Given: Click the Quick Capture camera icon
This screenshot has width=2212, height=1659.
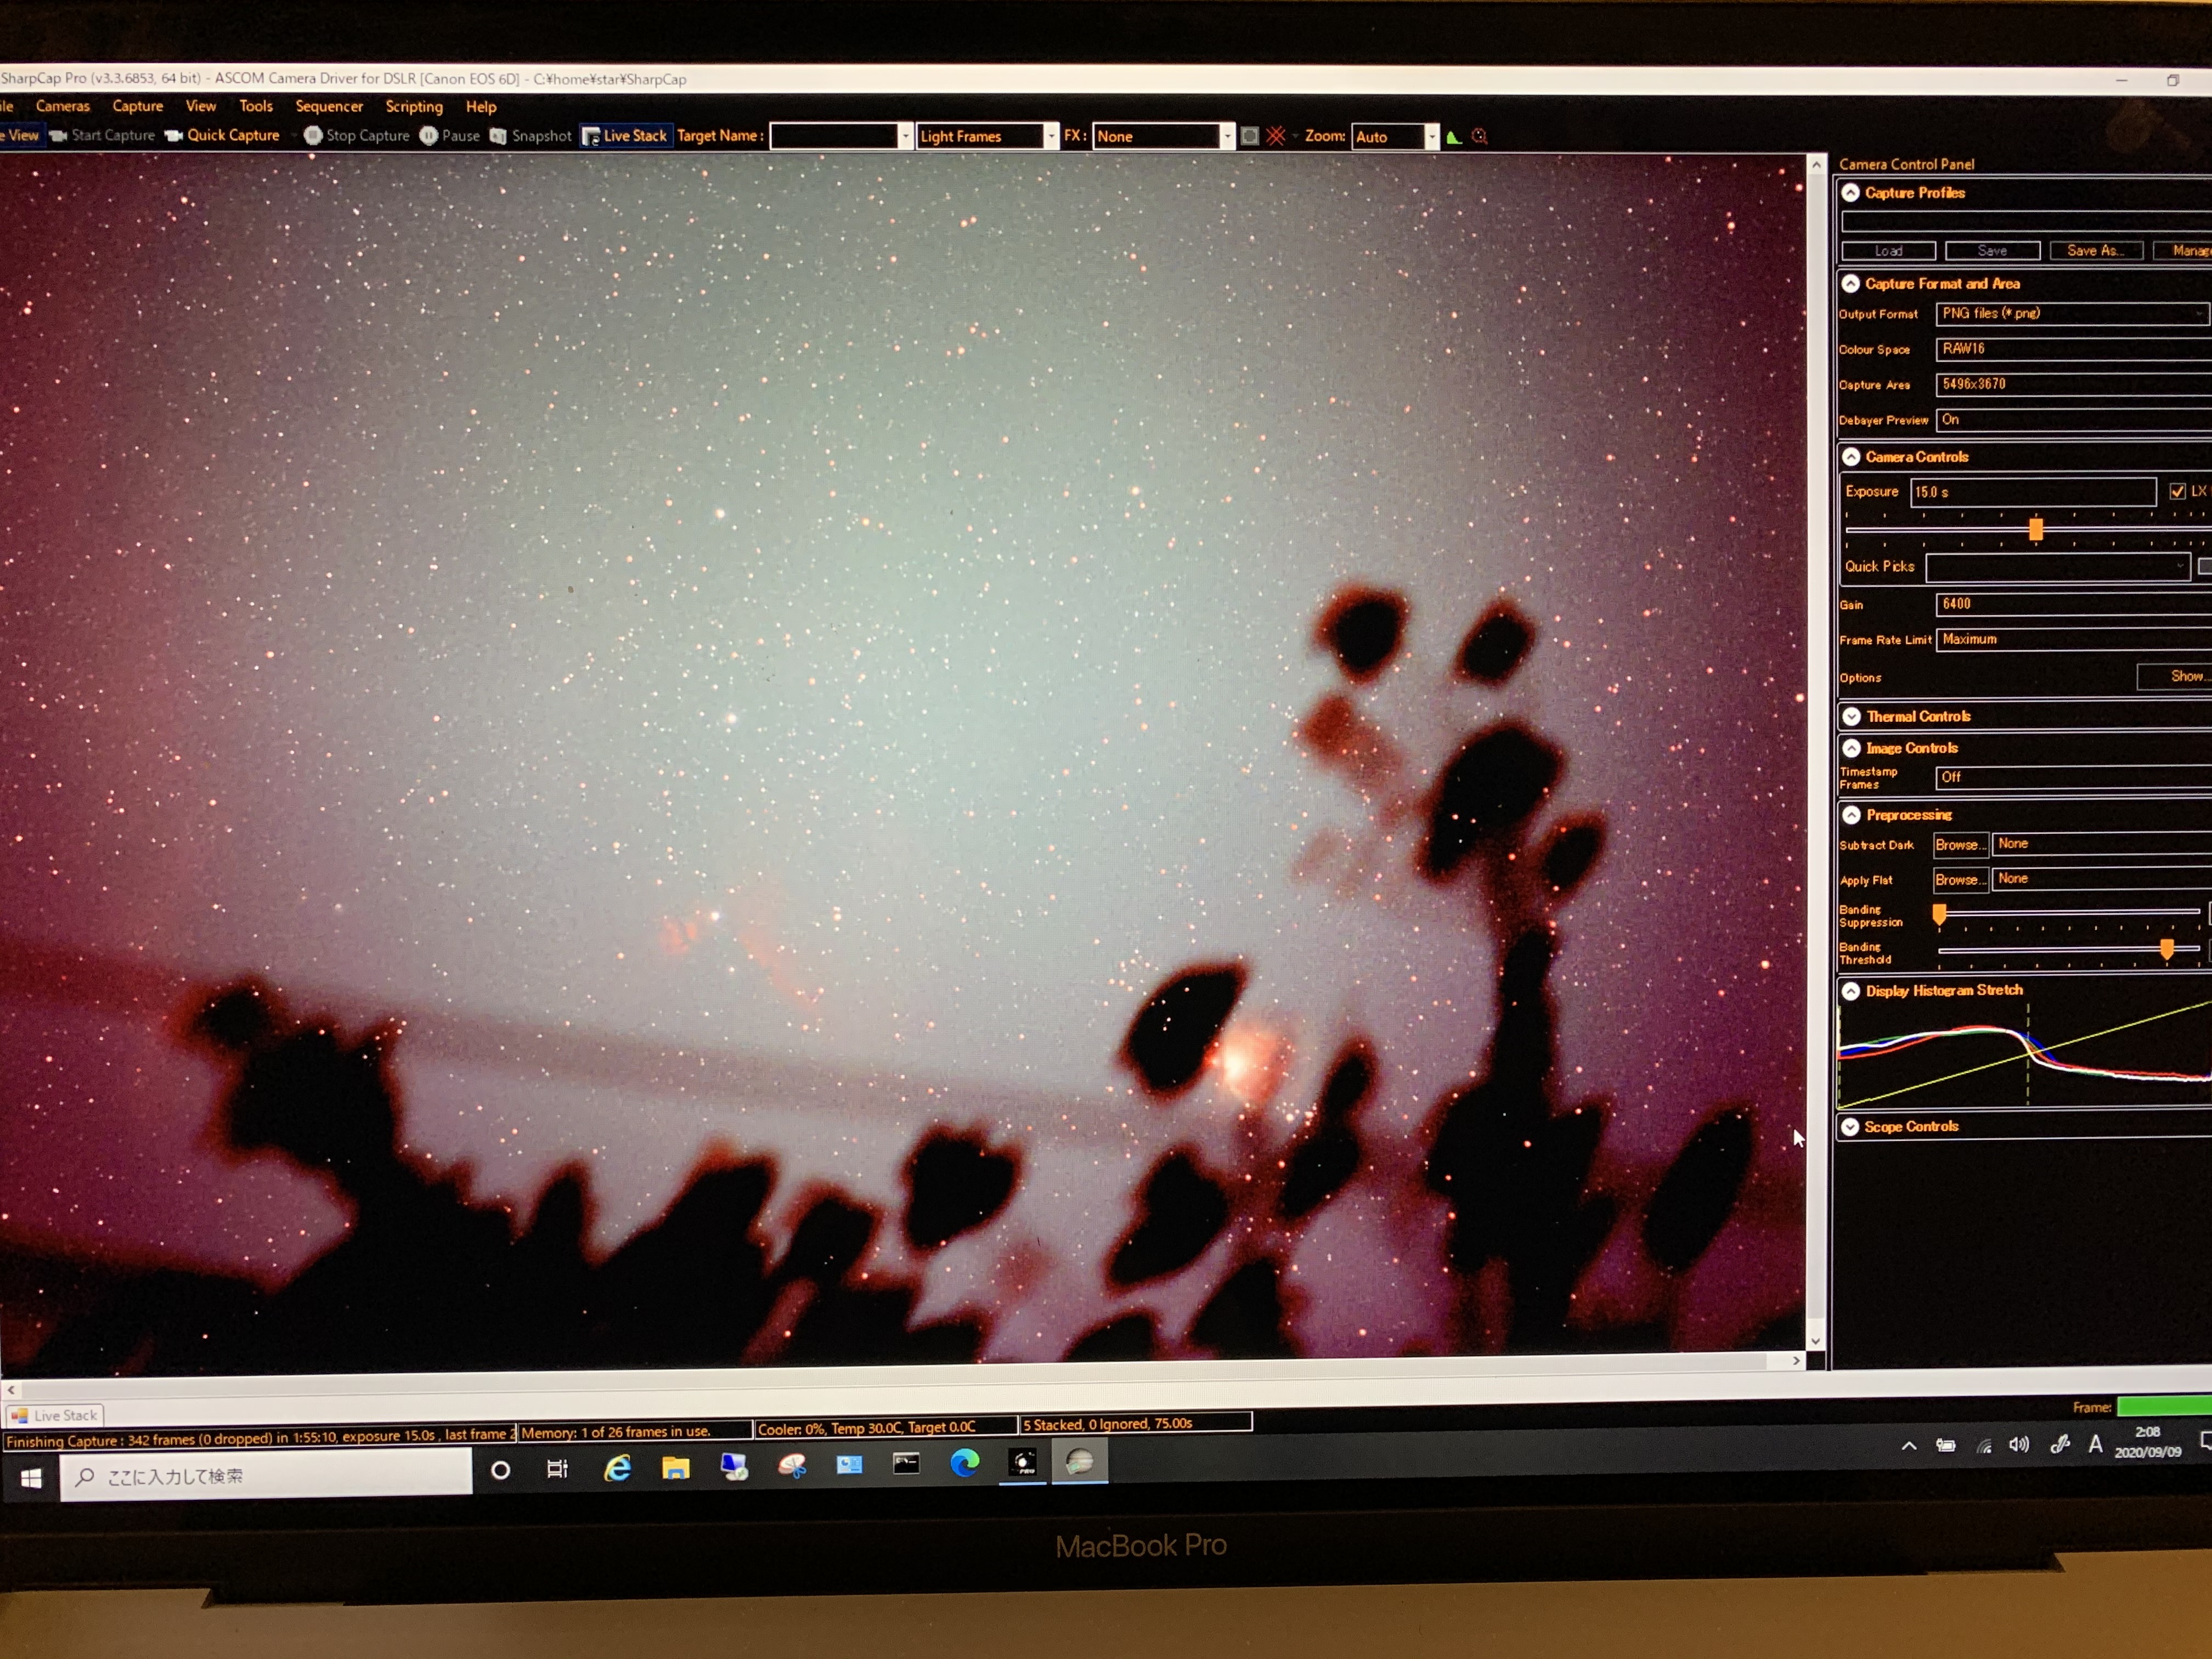Looking at the screenshot, I should click(174, 136).
